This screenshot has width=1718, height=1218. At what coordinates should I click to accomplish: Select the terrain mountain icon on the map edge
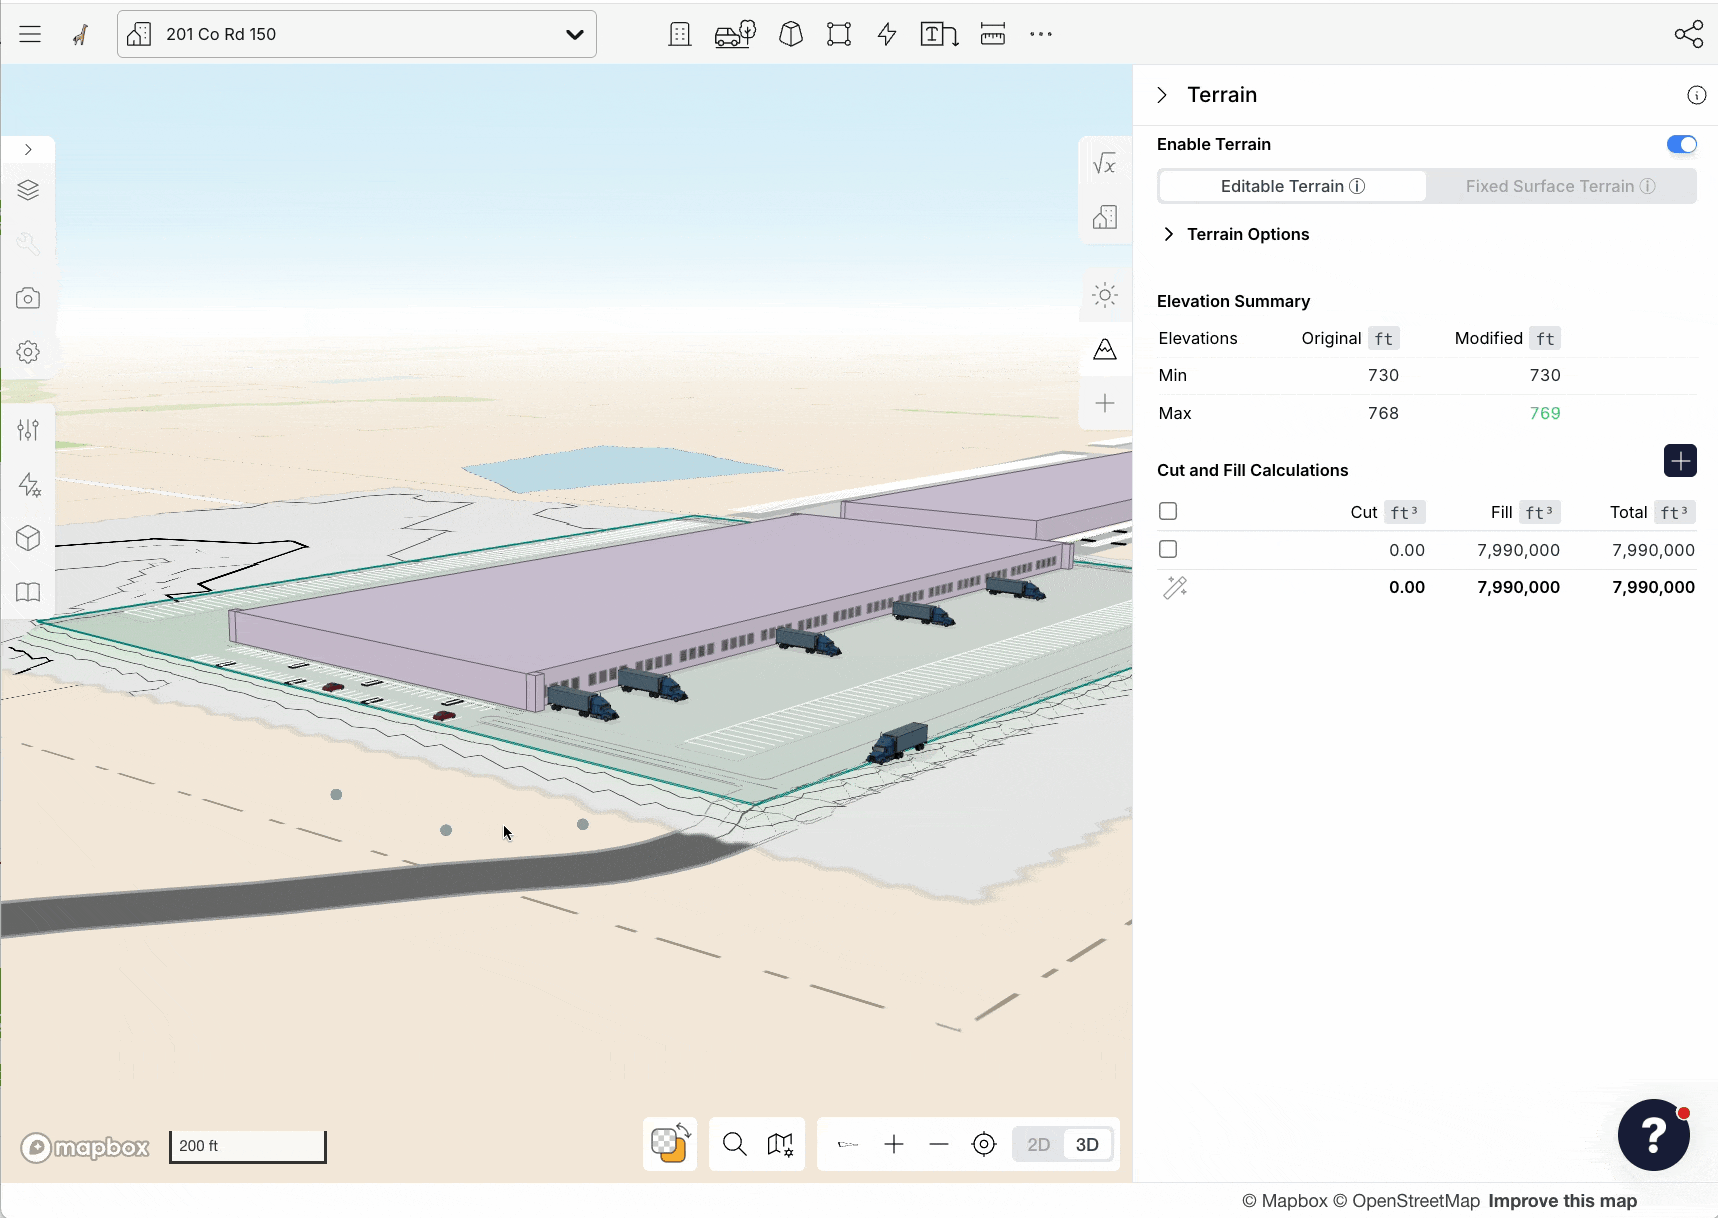tap(1104, 349)
